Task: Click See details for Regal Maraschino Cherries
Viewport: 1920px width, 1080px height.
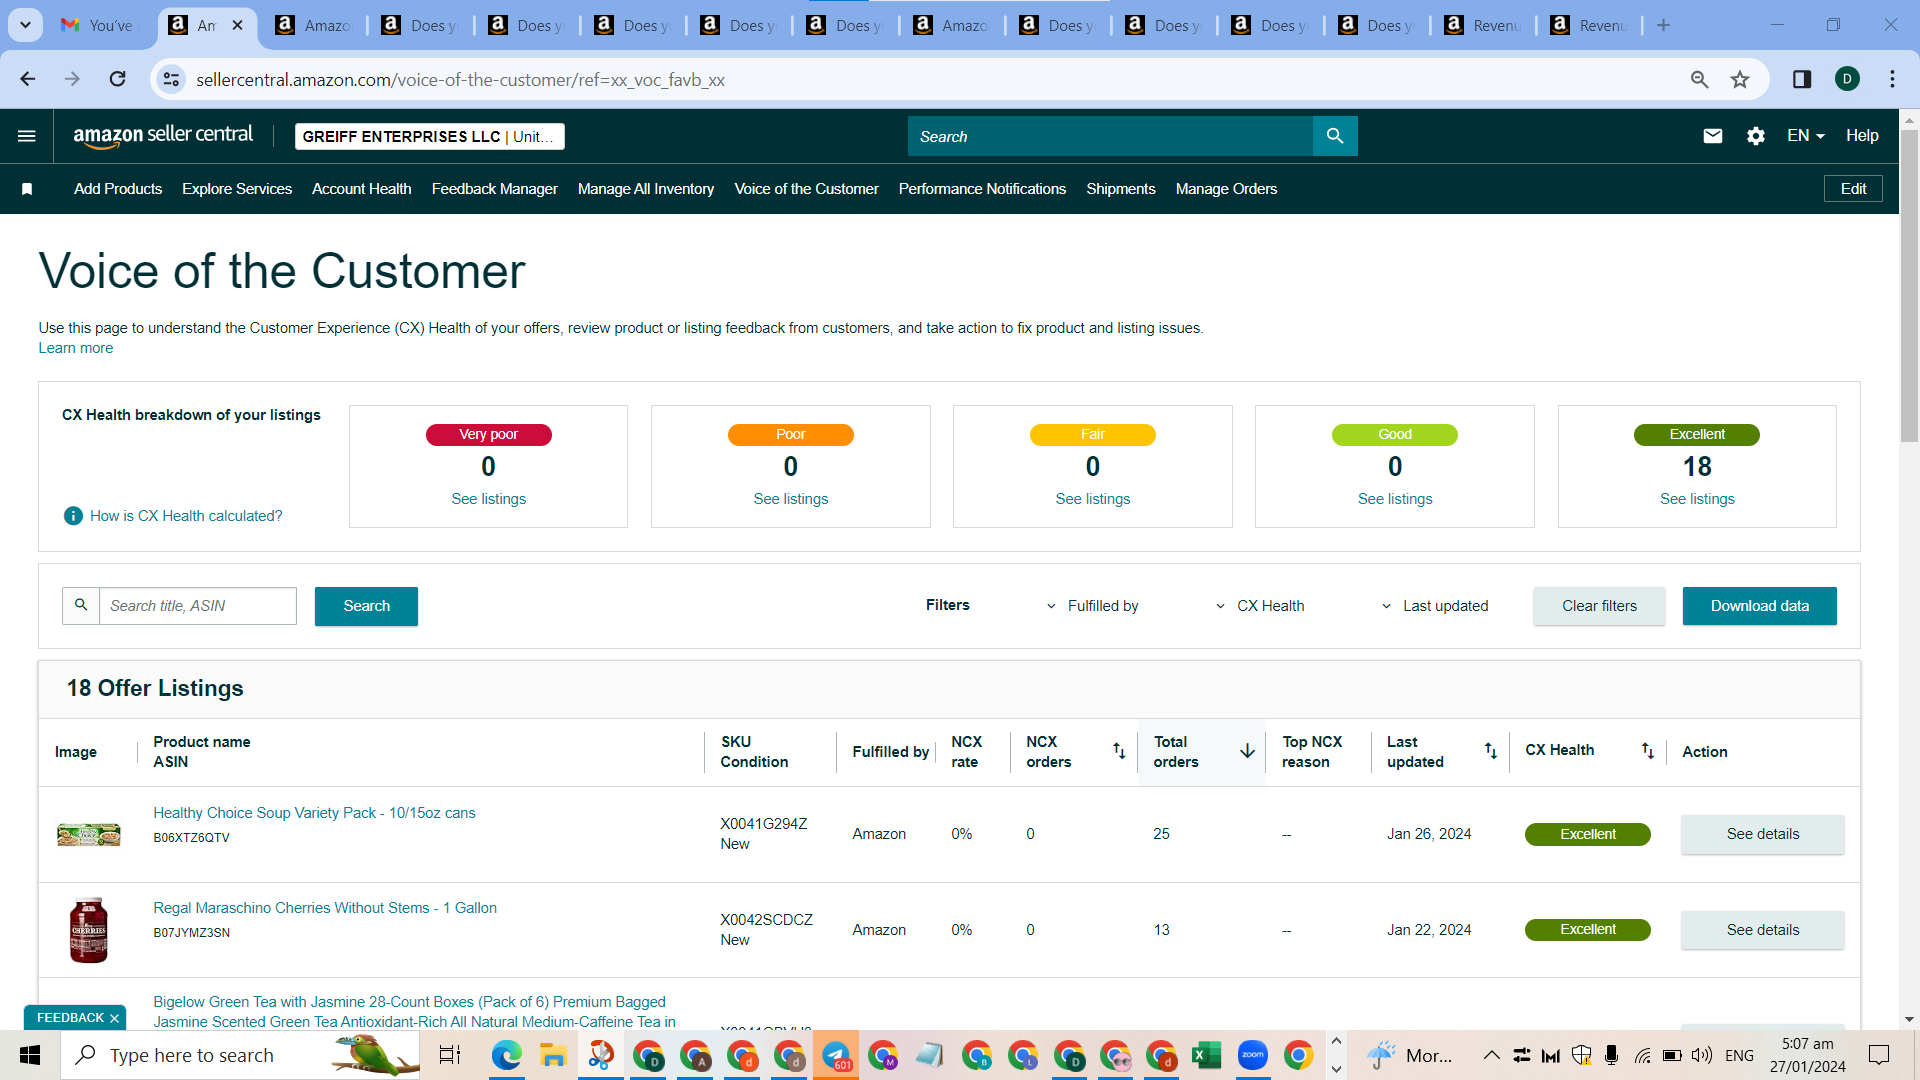Action: [1762, 930]
